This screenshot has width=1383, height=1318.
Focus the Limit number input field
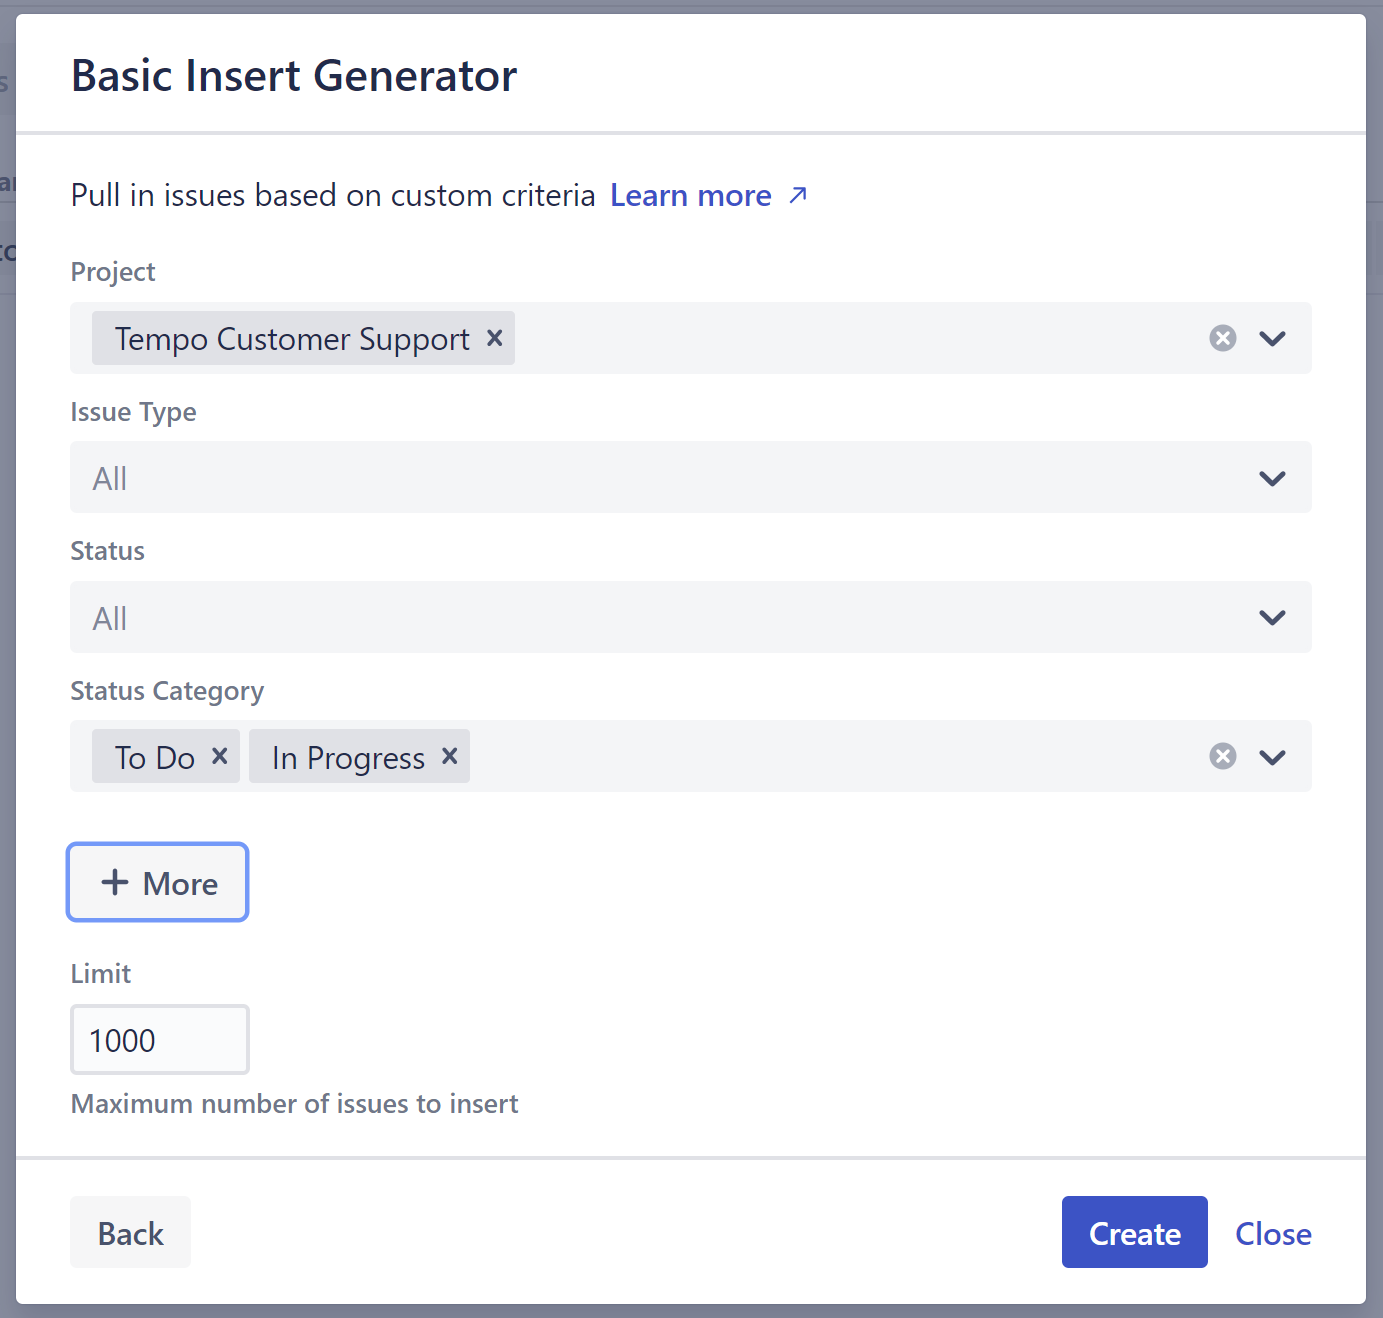(x=159, y=1040)
